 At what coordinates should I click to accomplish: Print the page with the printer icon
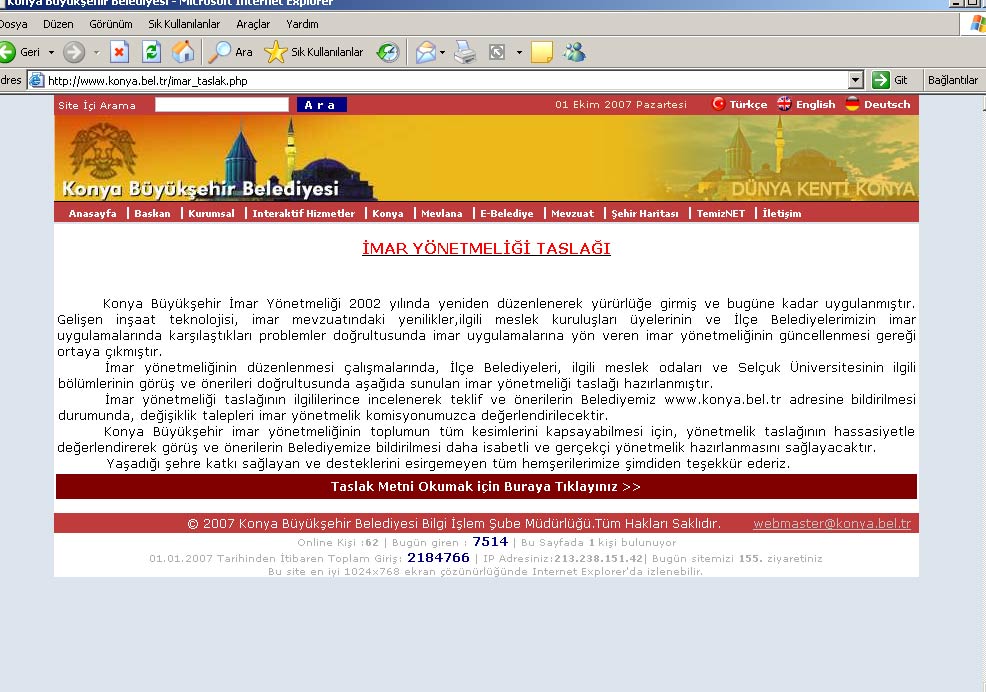point(465,52)
